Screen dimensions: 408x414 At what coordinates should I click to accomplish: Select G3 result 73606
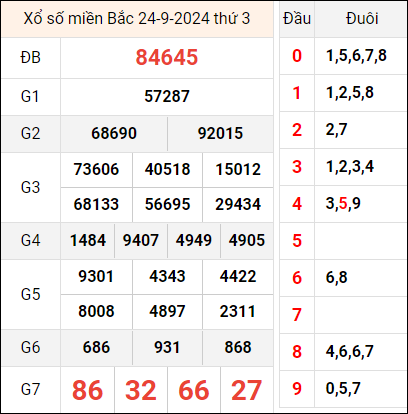tap(96, 169)
